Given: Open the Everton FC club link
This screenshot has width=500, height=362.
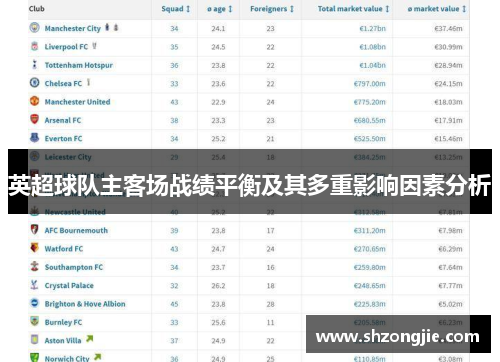Looking at the screenshot, I should tap(63, 139).
